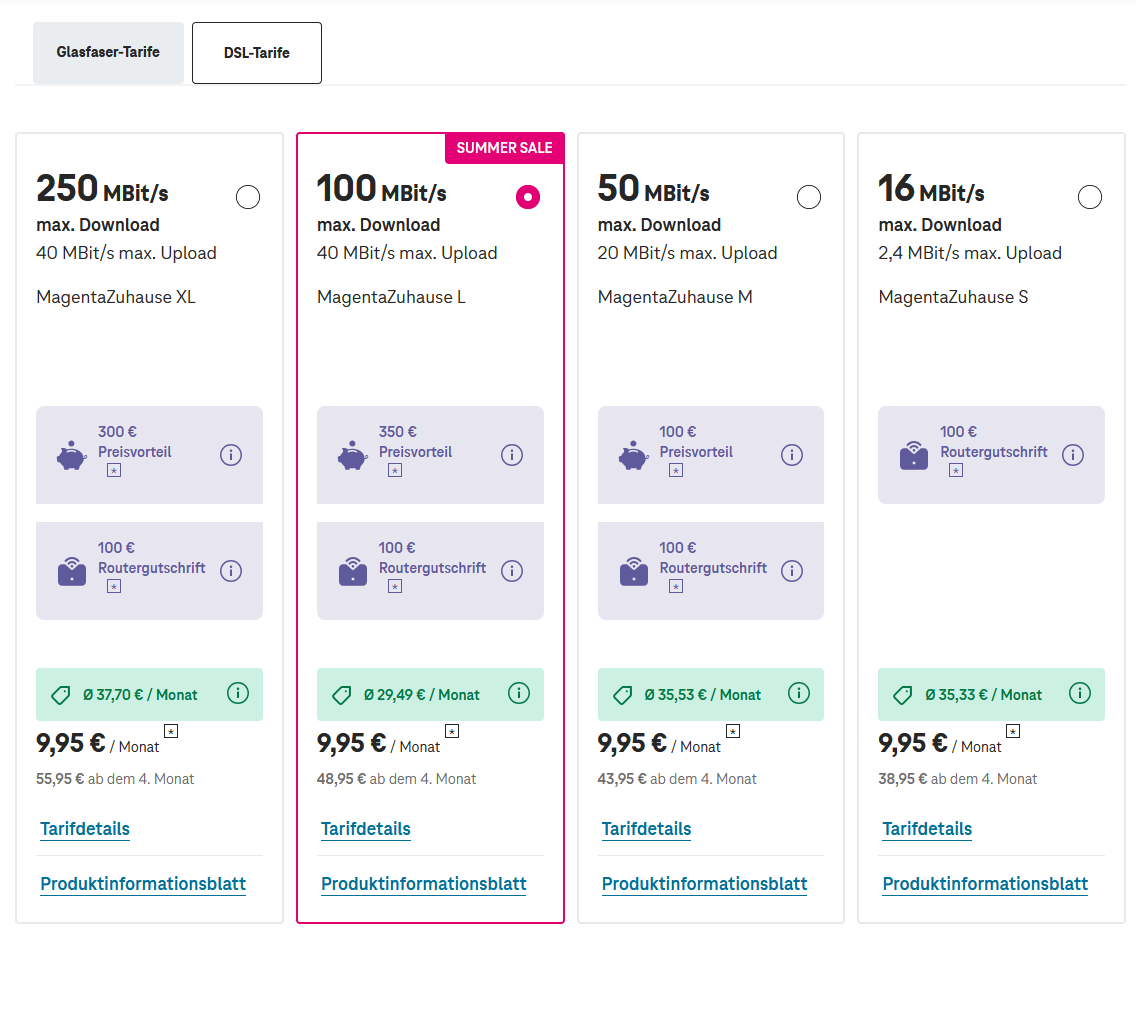
Task: Open info icon for MagentaZuhause M Routergutschrift
Action: tap(792, 571)
